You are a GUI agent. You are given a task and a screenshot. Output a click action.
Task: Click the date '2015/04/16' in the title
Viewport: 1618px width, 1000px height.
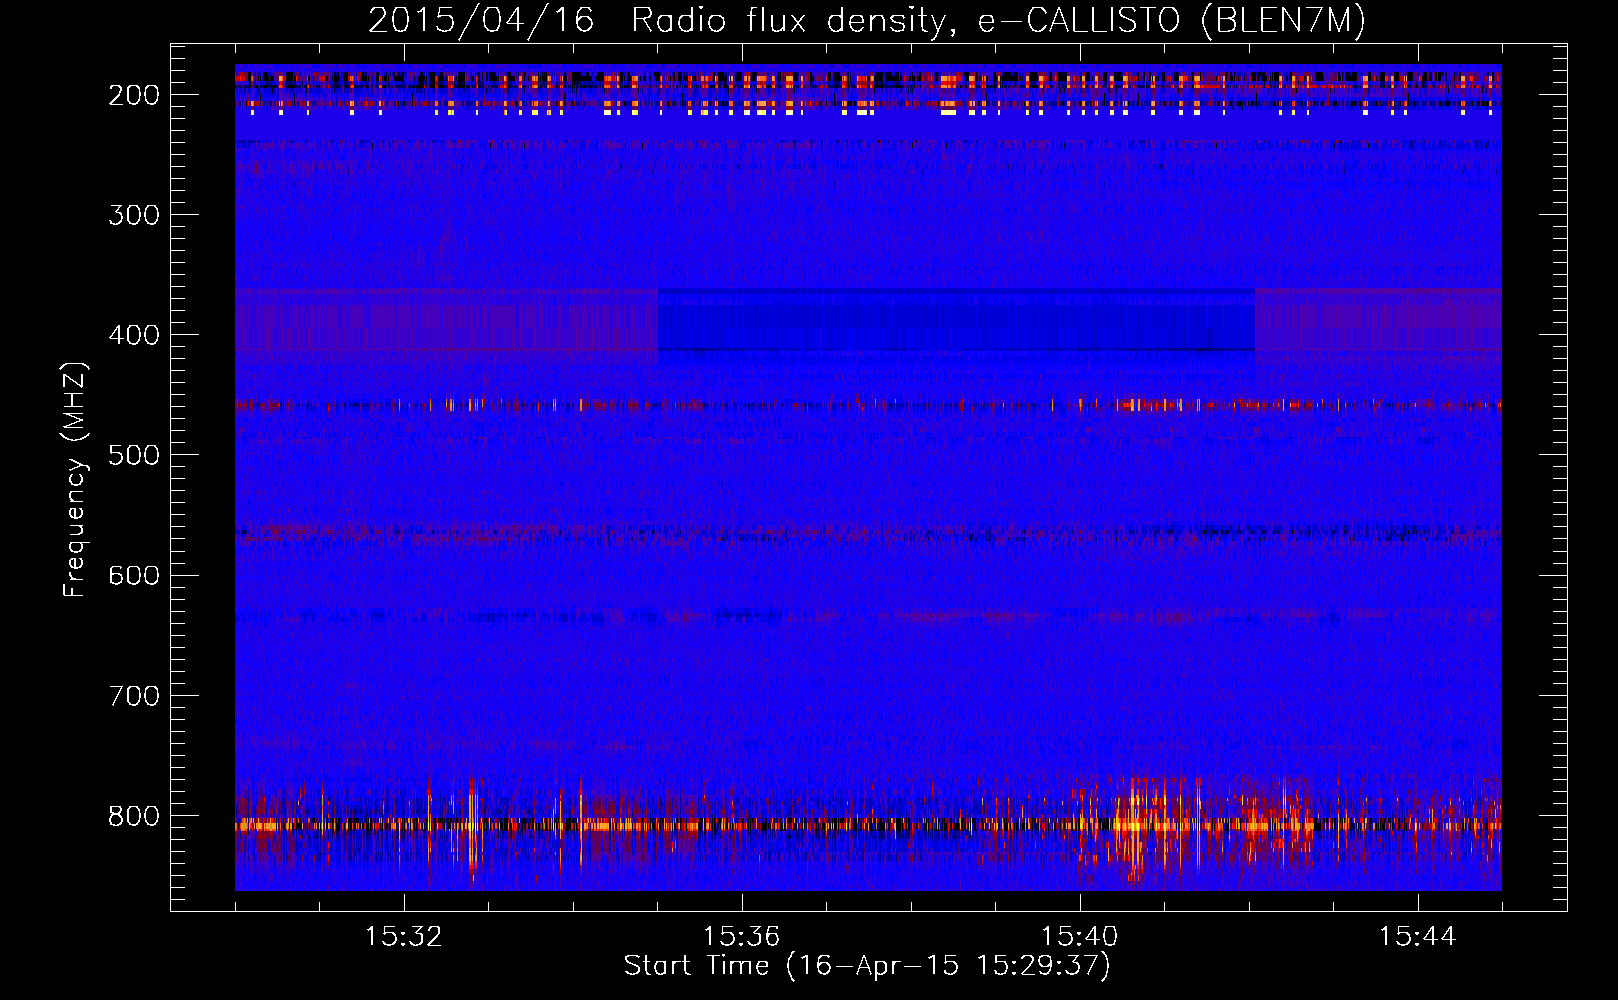click(x=481, y=21)
